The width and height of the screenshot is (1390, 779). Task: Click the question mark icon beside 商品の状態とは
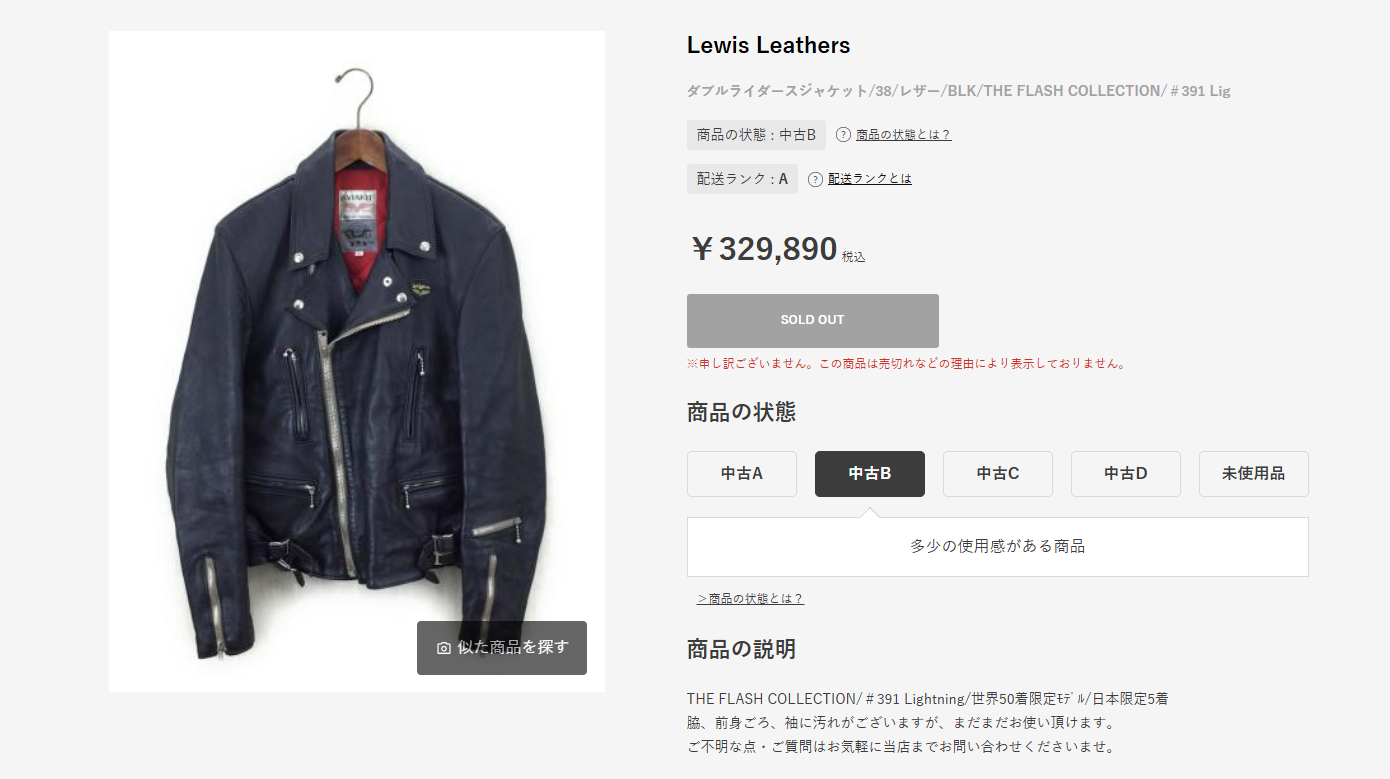pos(843,135)
